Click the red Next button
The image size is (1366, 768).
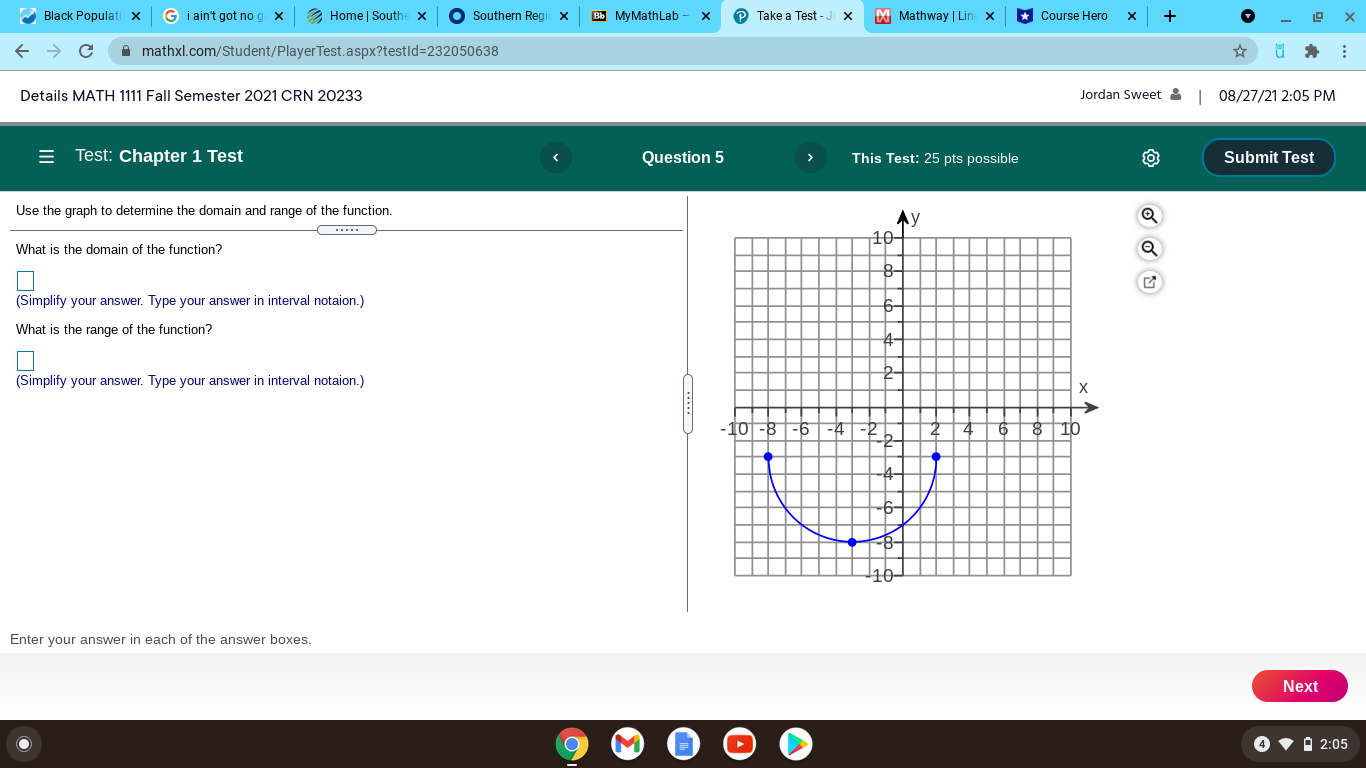pos(1300,686)
